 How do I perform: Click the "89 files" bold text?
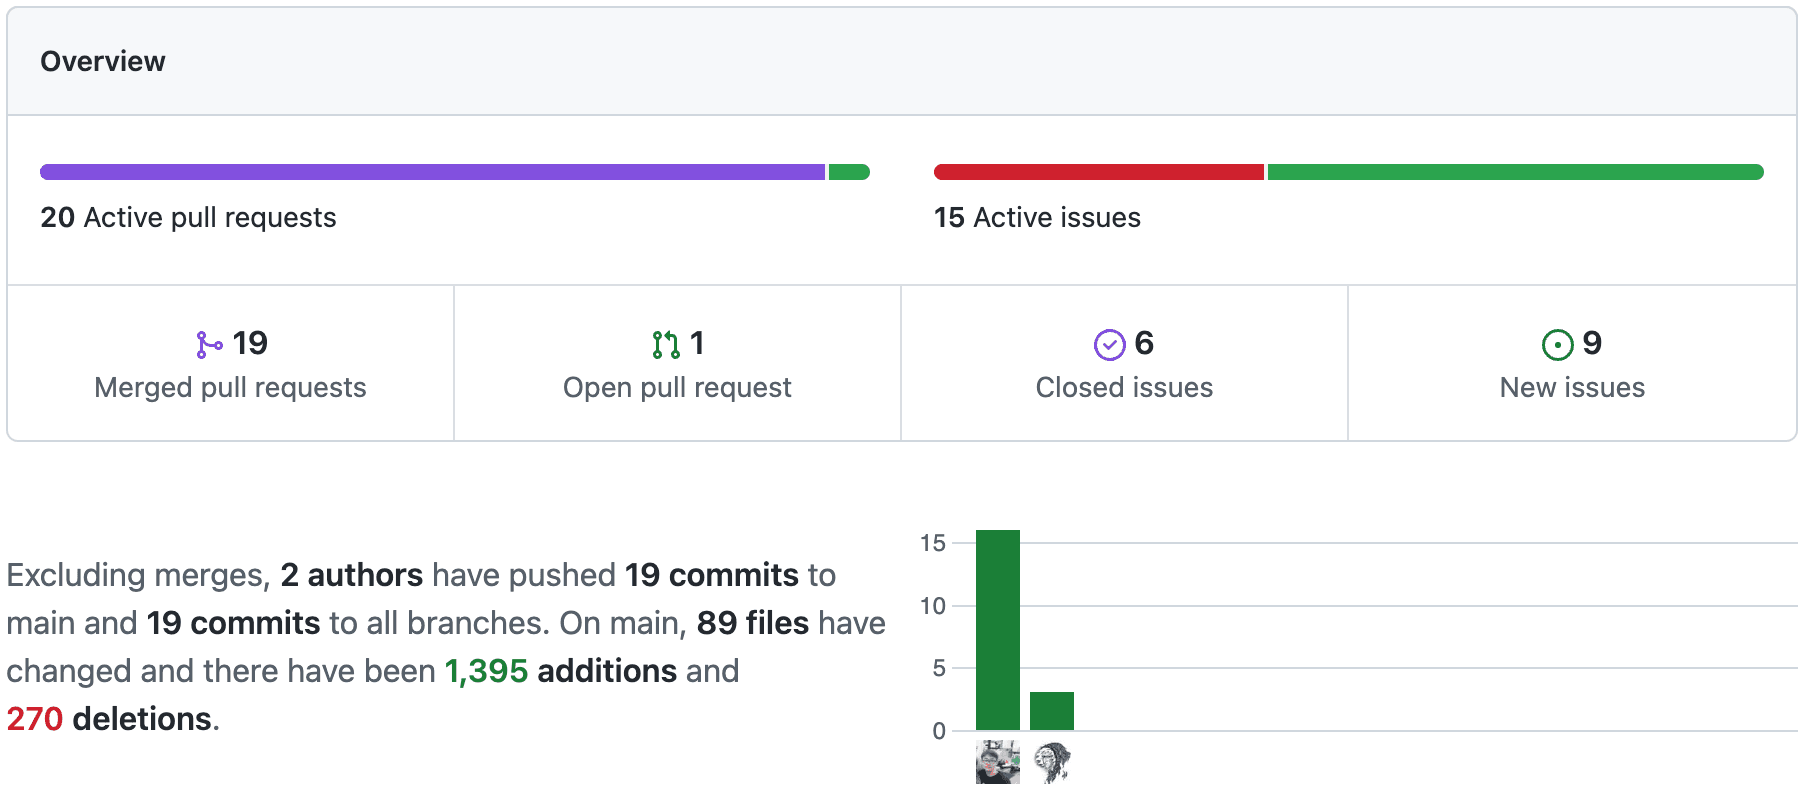tap(752, 623)
